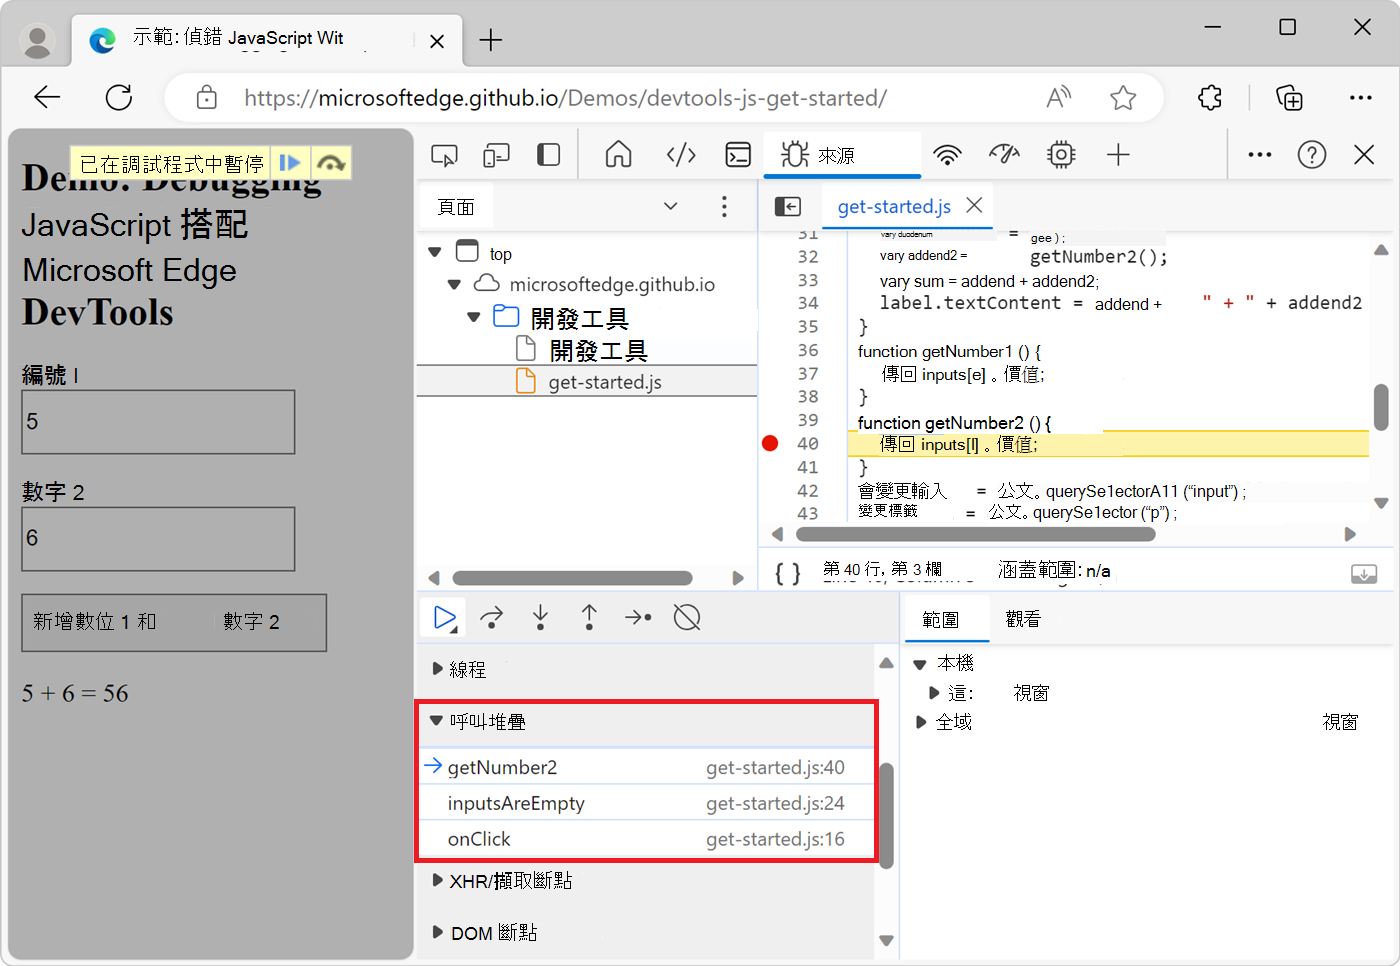
Task: Expand the XHR/擷取斷點 section
Action: tap(437, 881)
